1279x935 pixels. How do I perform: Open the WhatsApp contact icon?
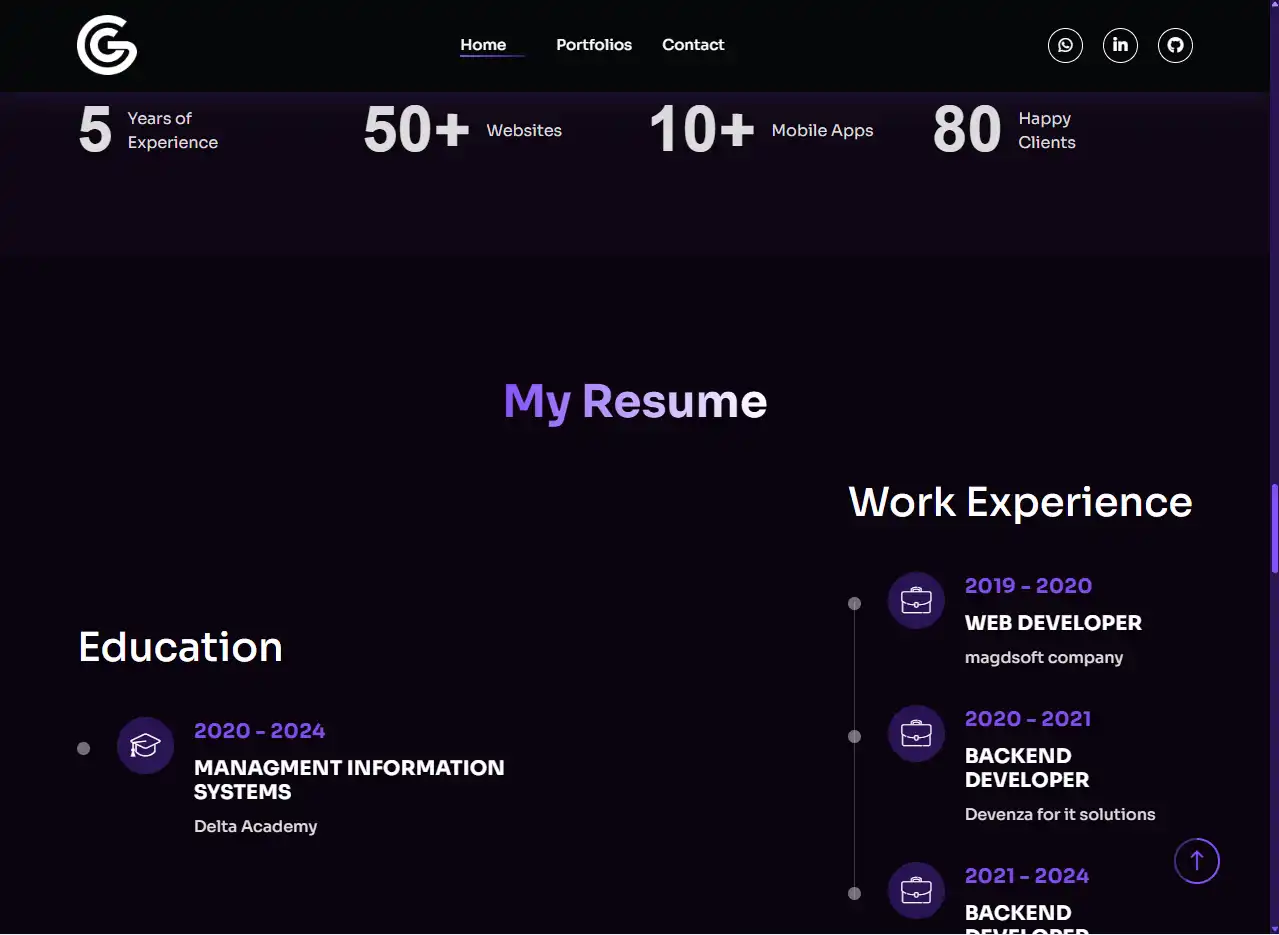pos(1065,45)
